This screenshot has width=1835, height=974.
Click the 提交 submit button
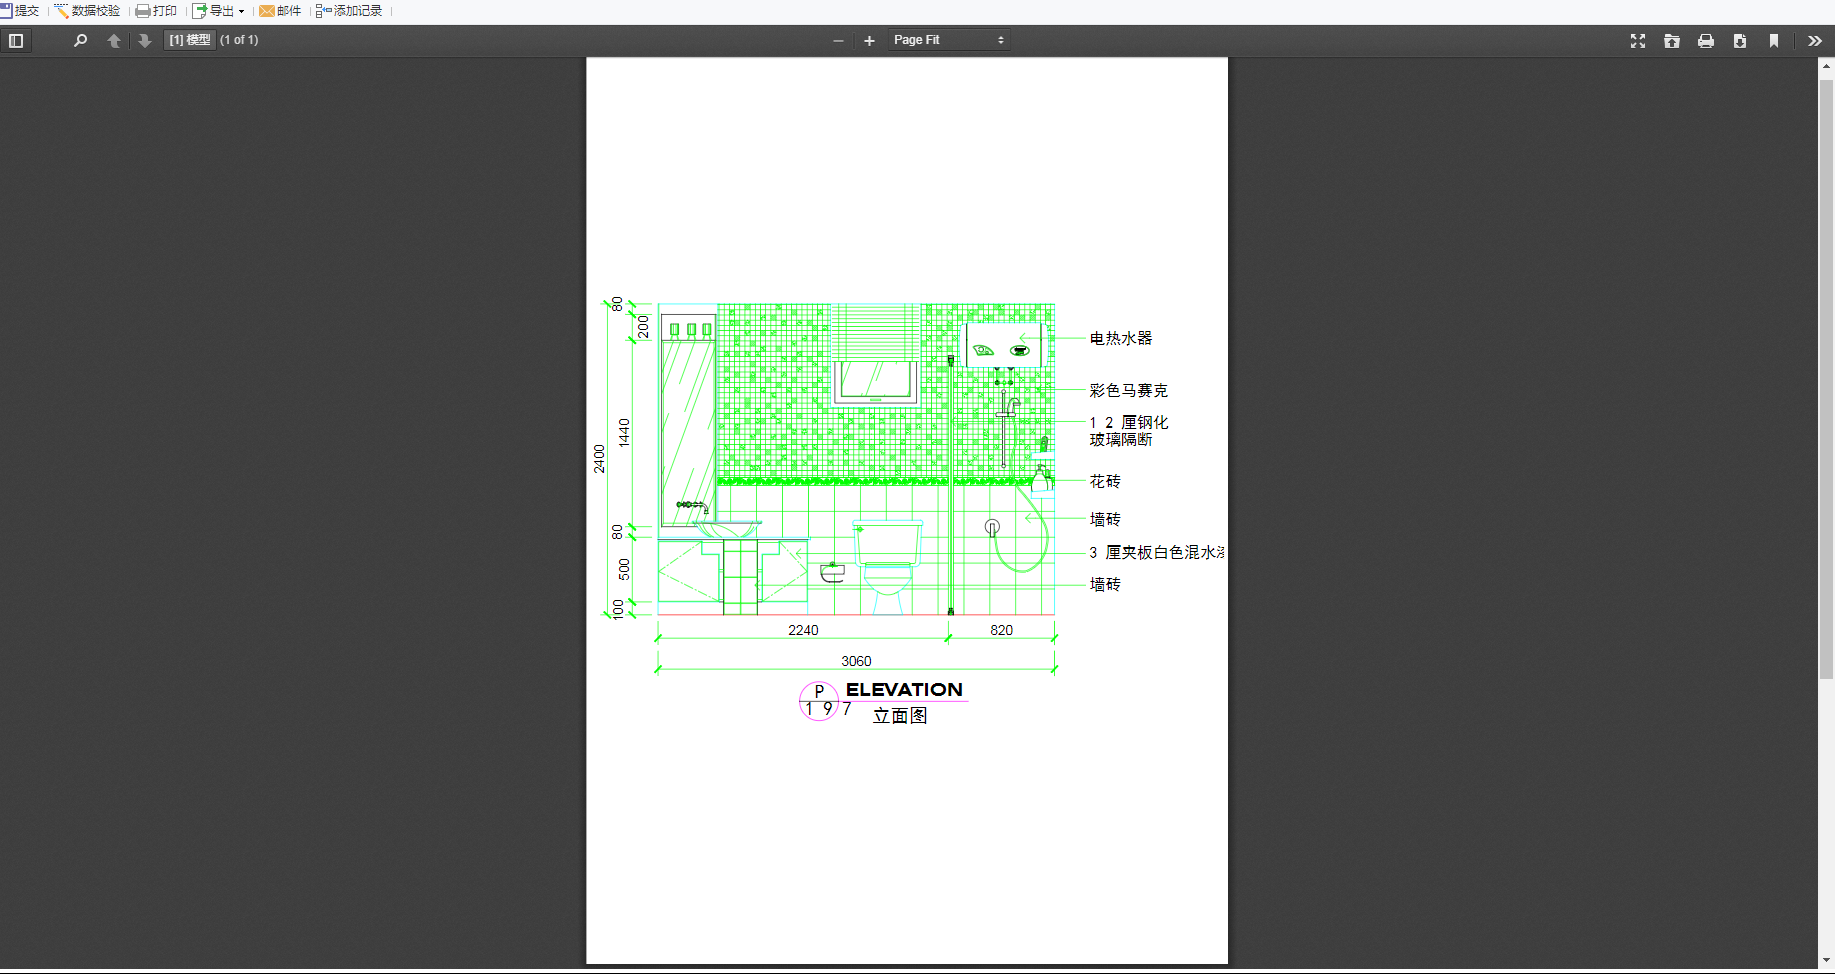click(20, 11)
